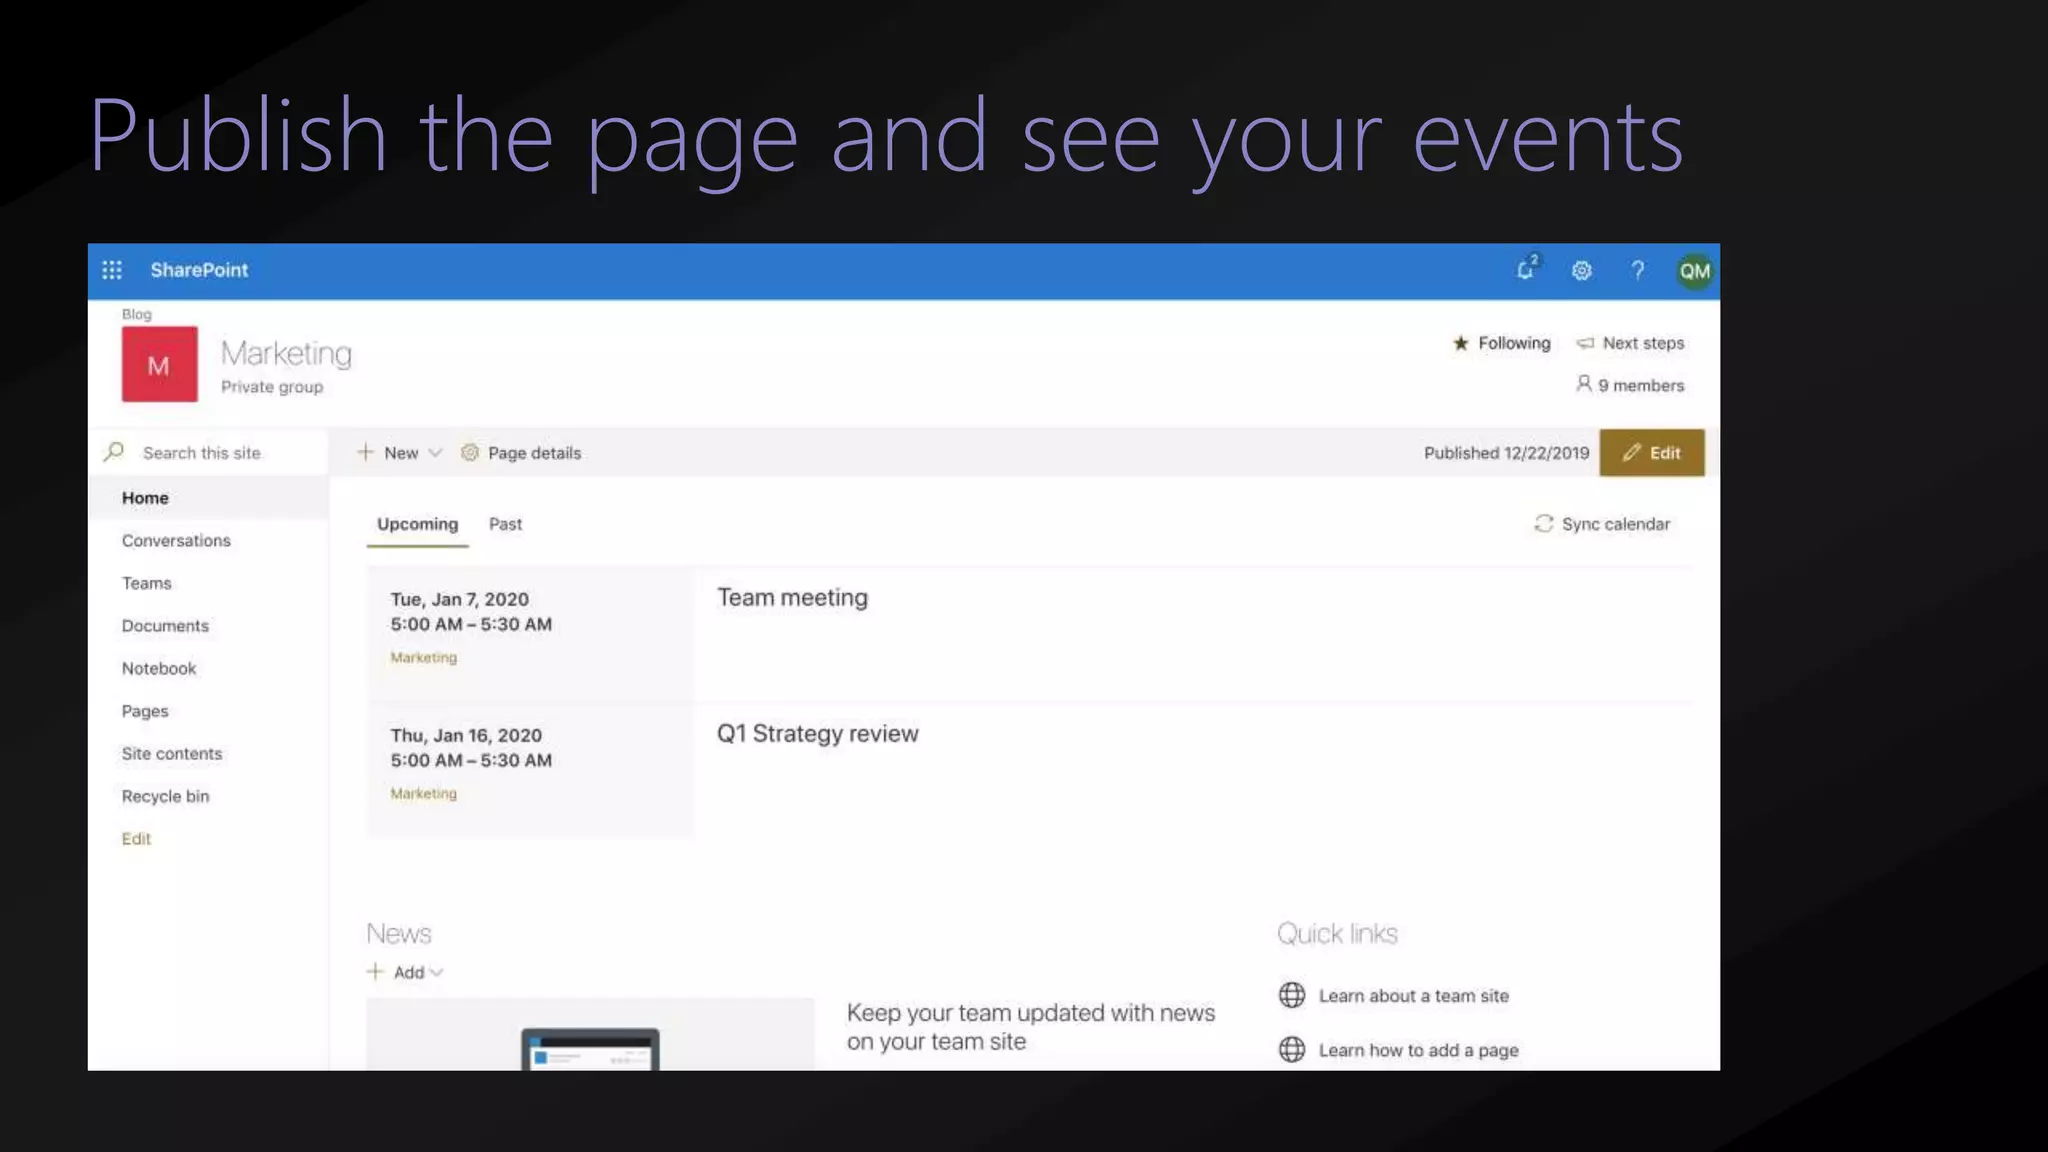Screen dimensions: 2048x1152
Task: Click the Next steps label
Action: 1643,343
